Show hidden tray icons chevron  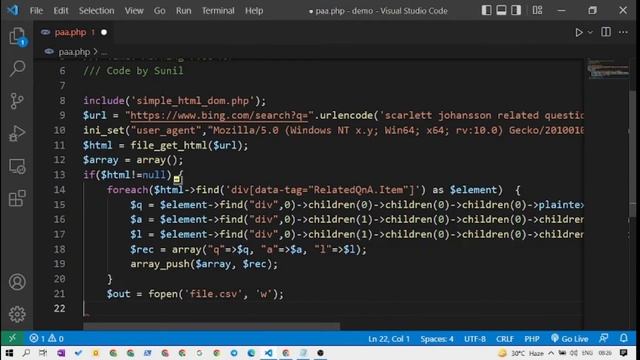click(551, 353)
